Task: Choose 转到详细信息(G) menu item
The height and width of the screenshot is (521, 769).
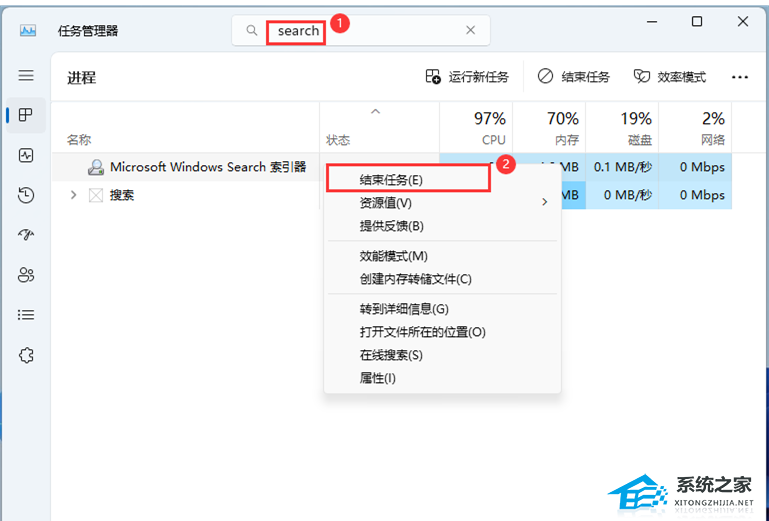Action: (442, 309)
